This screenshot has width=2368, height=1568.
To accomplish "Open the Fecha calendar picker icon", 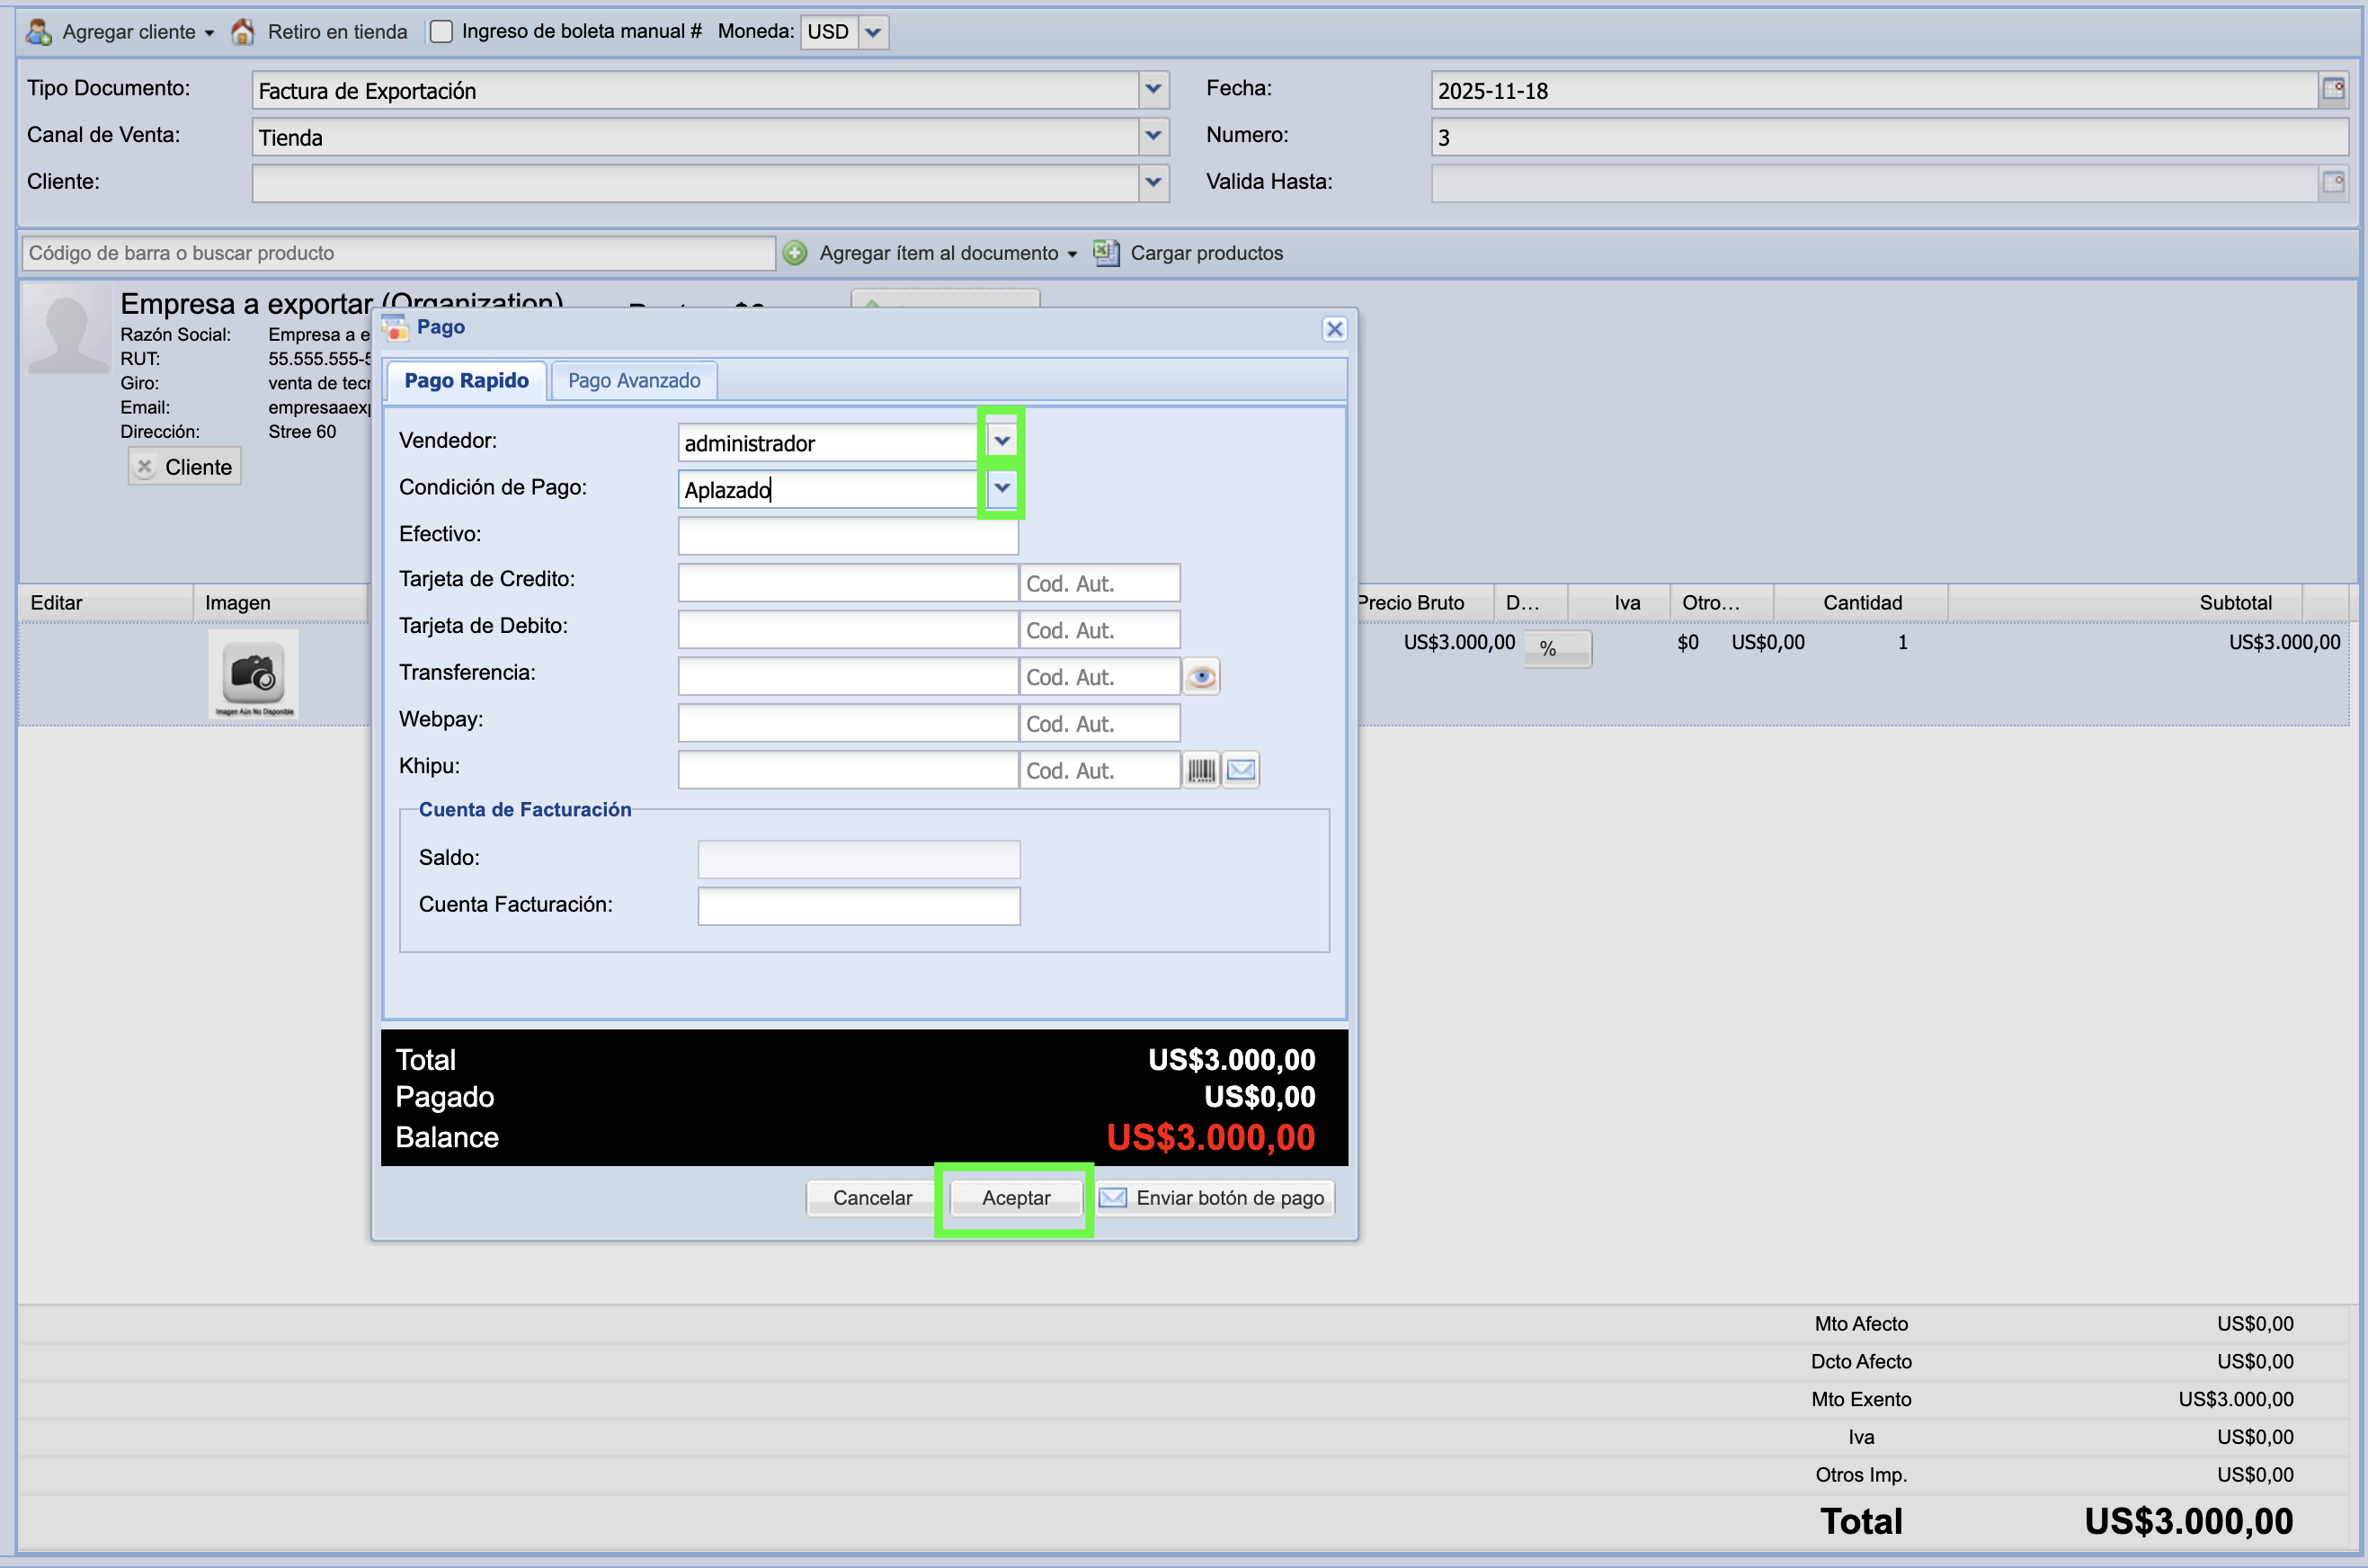I will (2332, 89).
